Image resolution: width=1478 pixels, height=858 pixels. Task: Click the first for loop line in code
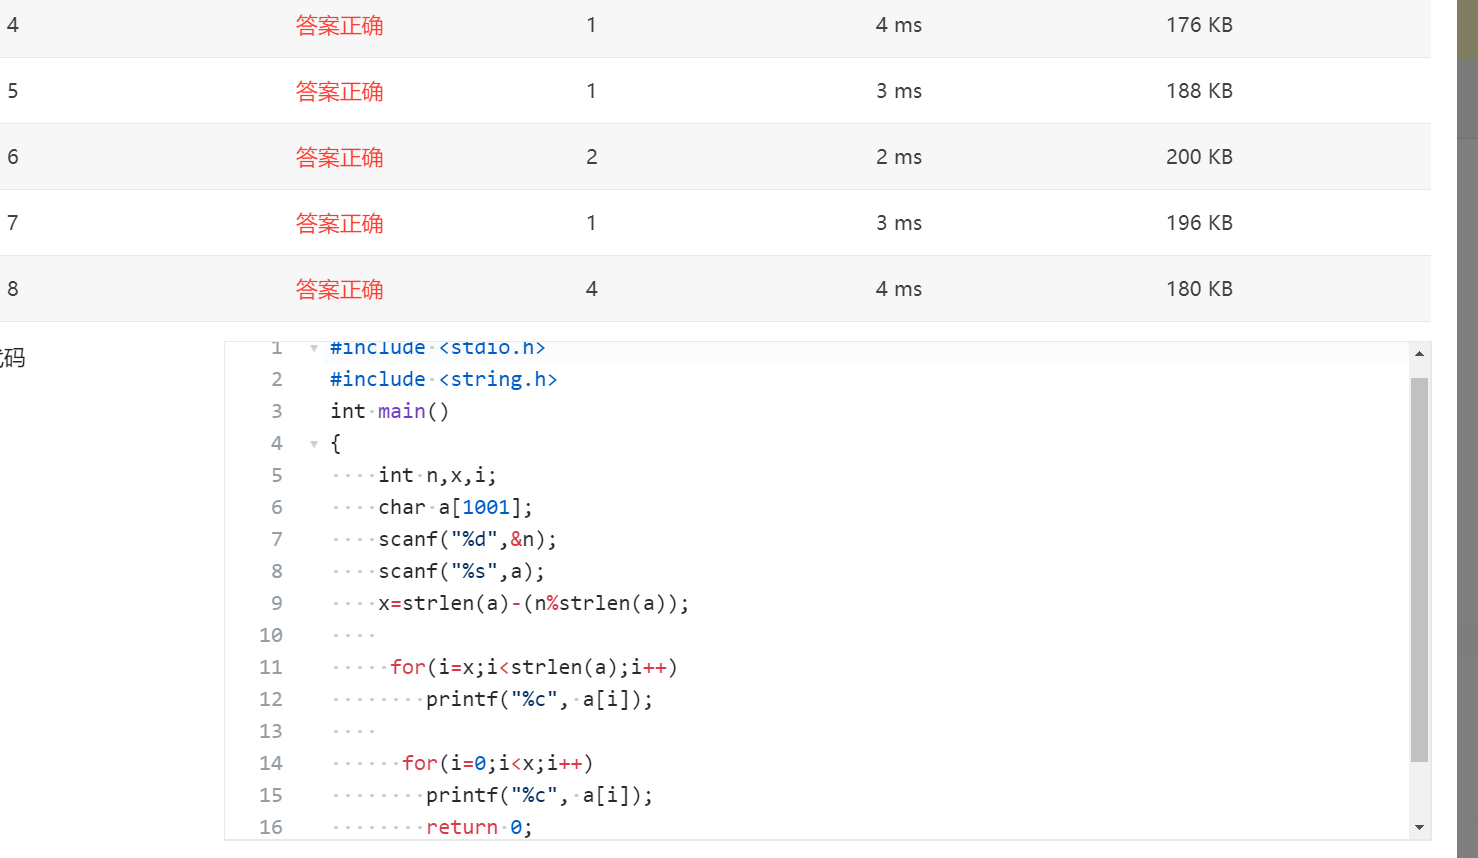[533, 668]
